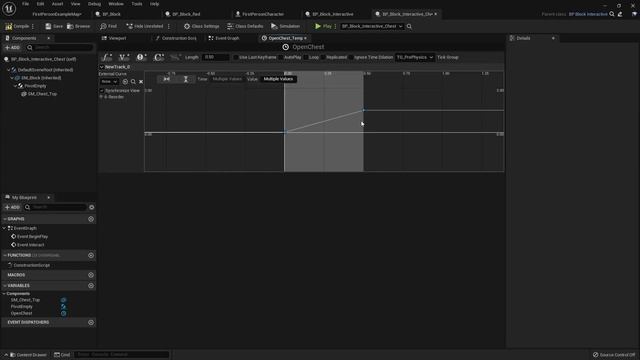Click the Compile blueprint button

(17, 26)
